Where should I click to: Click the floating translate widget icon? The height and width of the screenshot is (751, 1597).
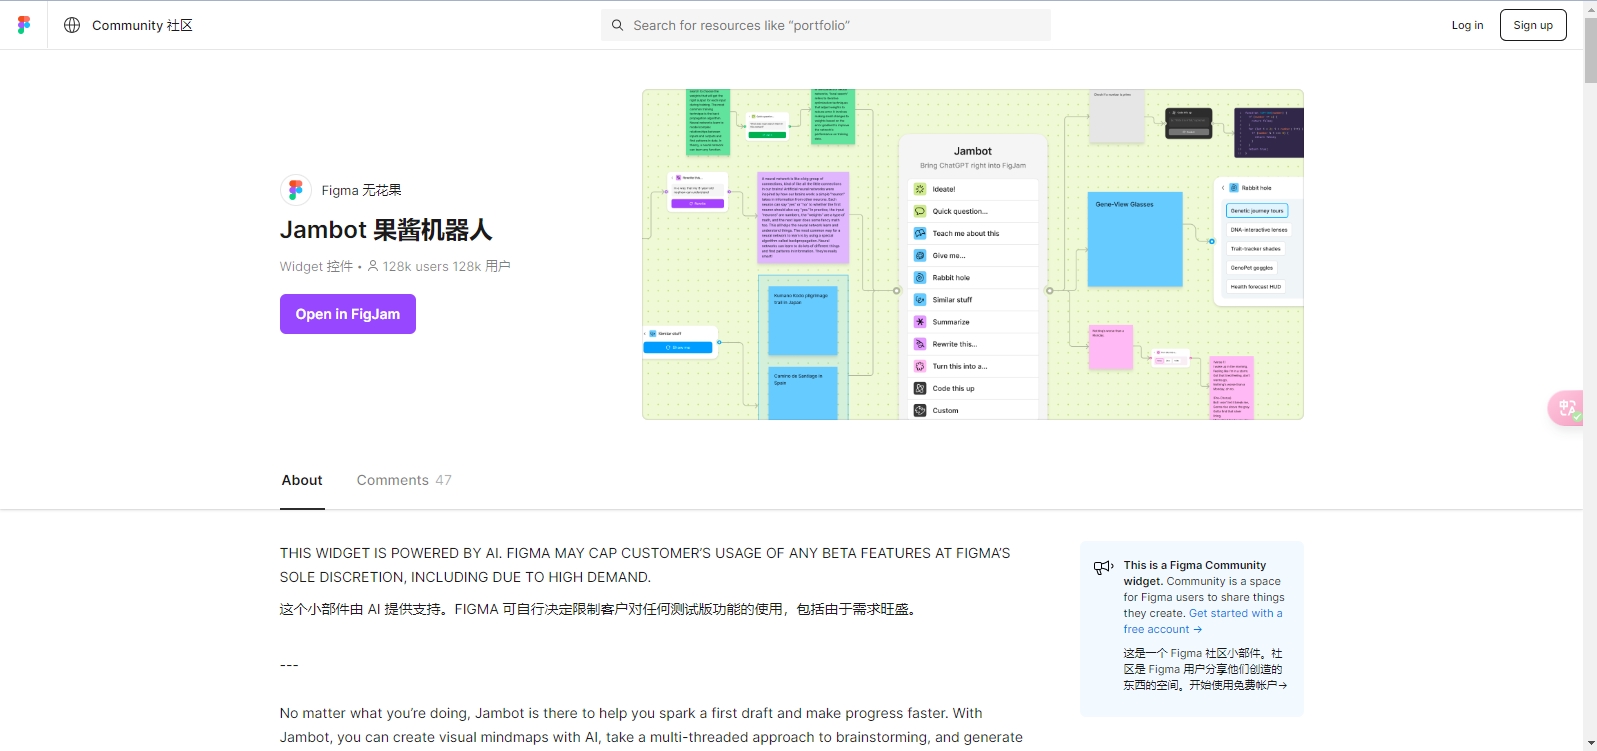pos(1566,408)
